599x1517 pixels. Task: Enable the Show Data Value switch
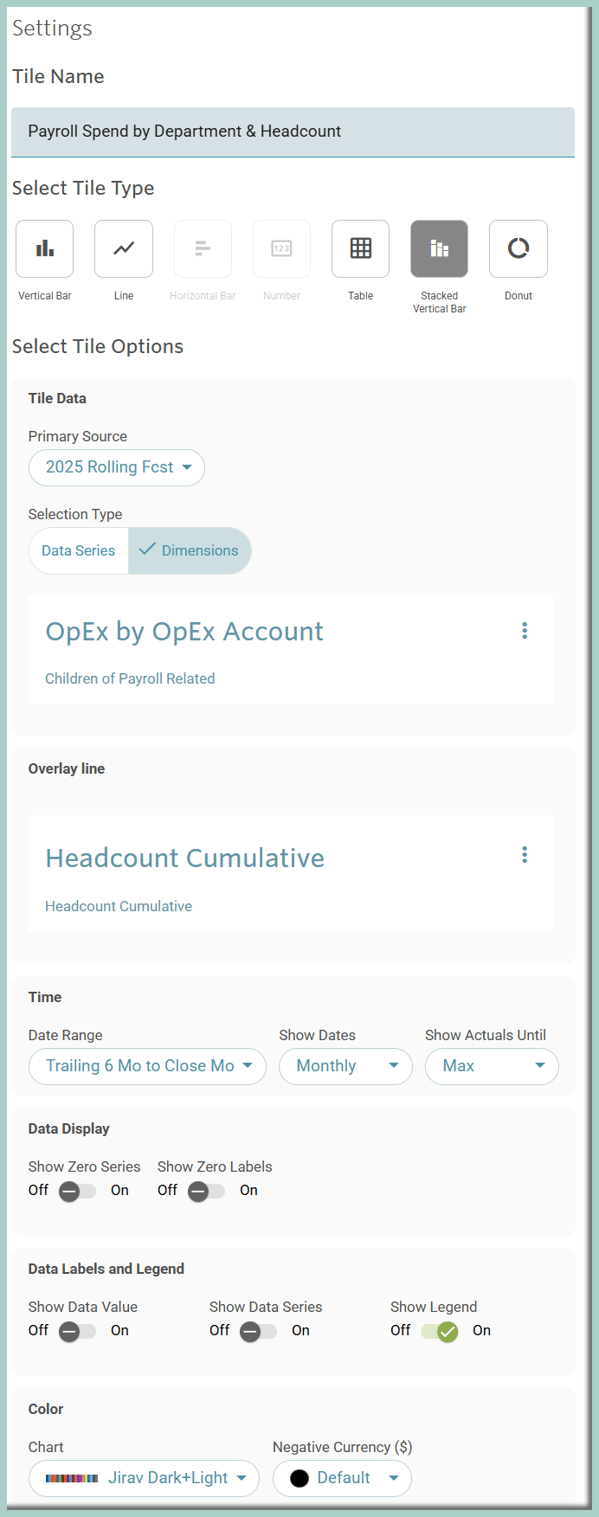77,1331
